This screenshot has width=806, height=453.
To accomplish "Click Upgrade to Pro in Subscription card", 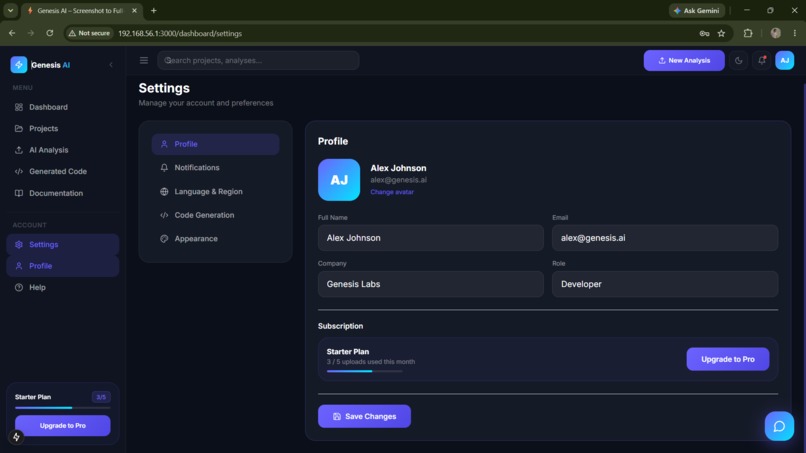I will point(727,359).
